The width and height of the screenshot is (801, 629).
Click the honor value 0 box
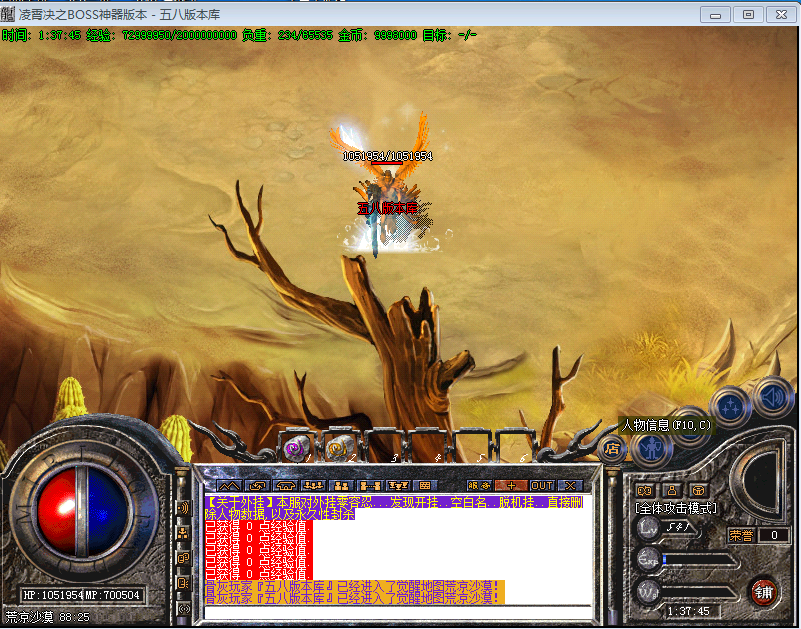(x=774, y=535)
